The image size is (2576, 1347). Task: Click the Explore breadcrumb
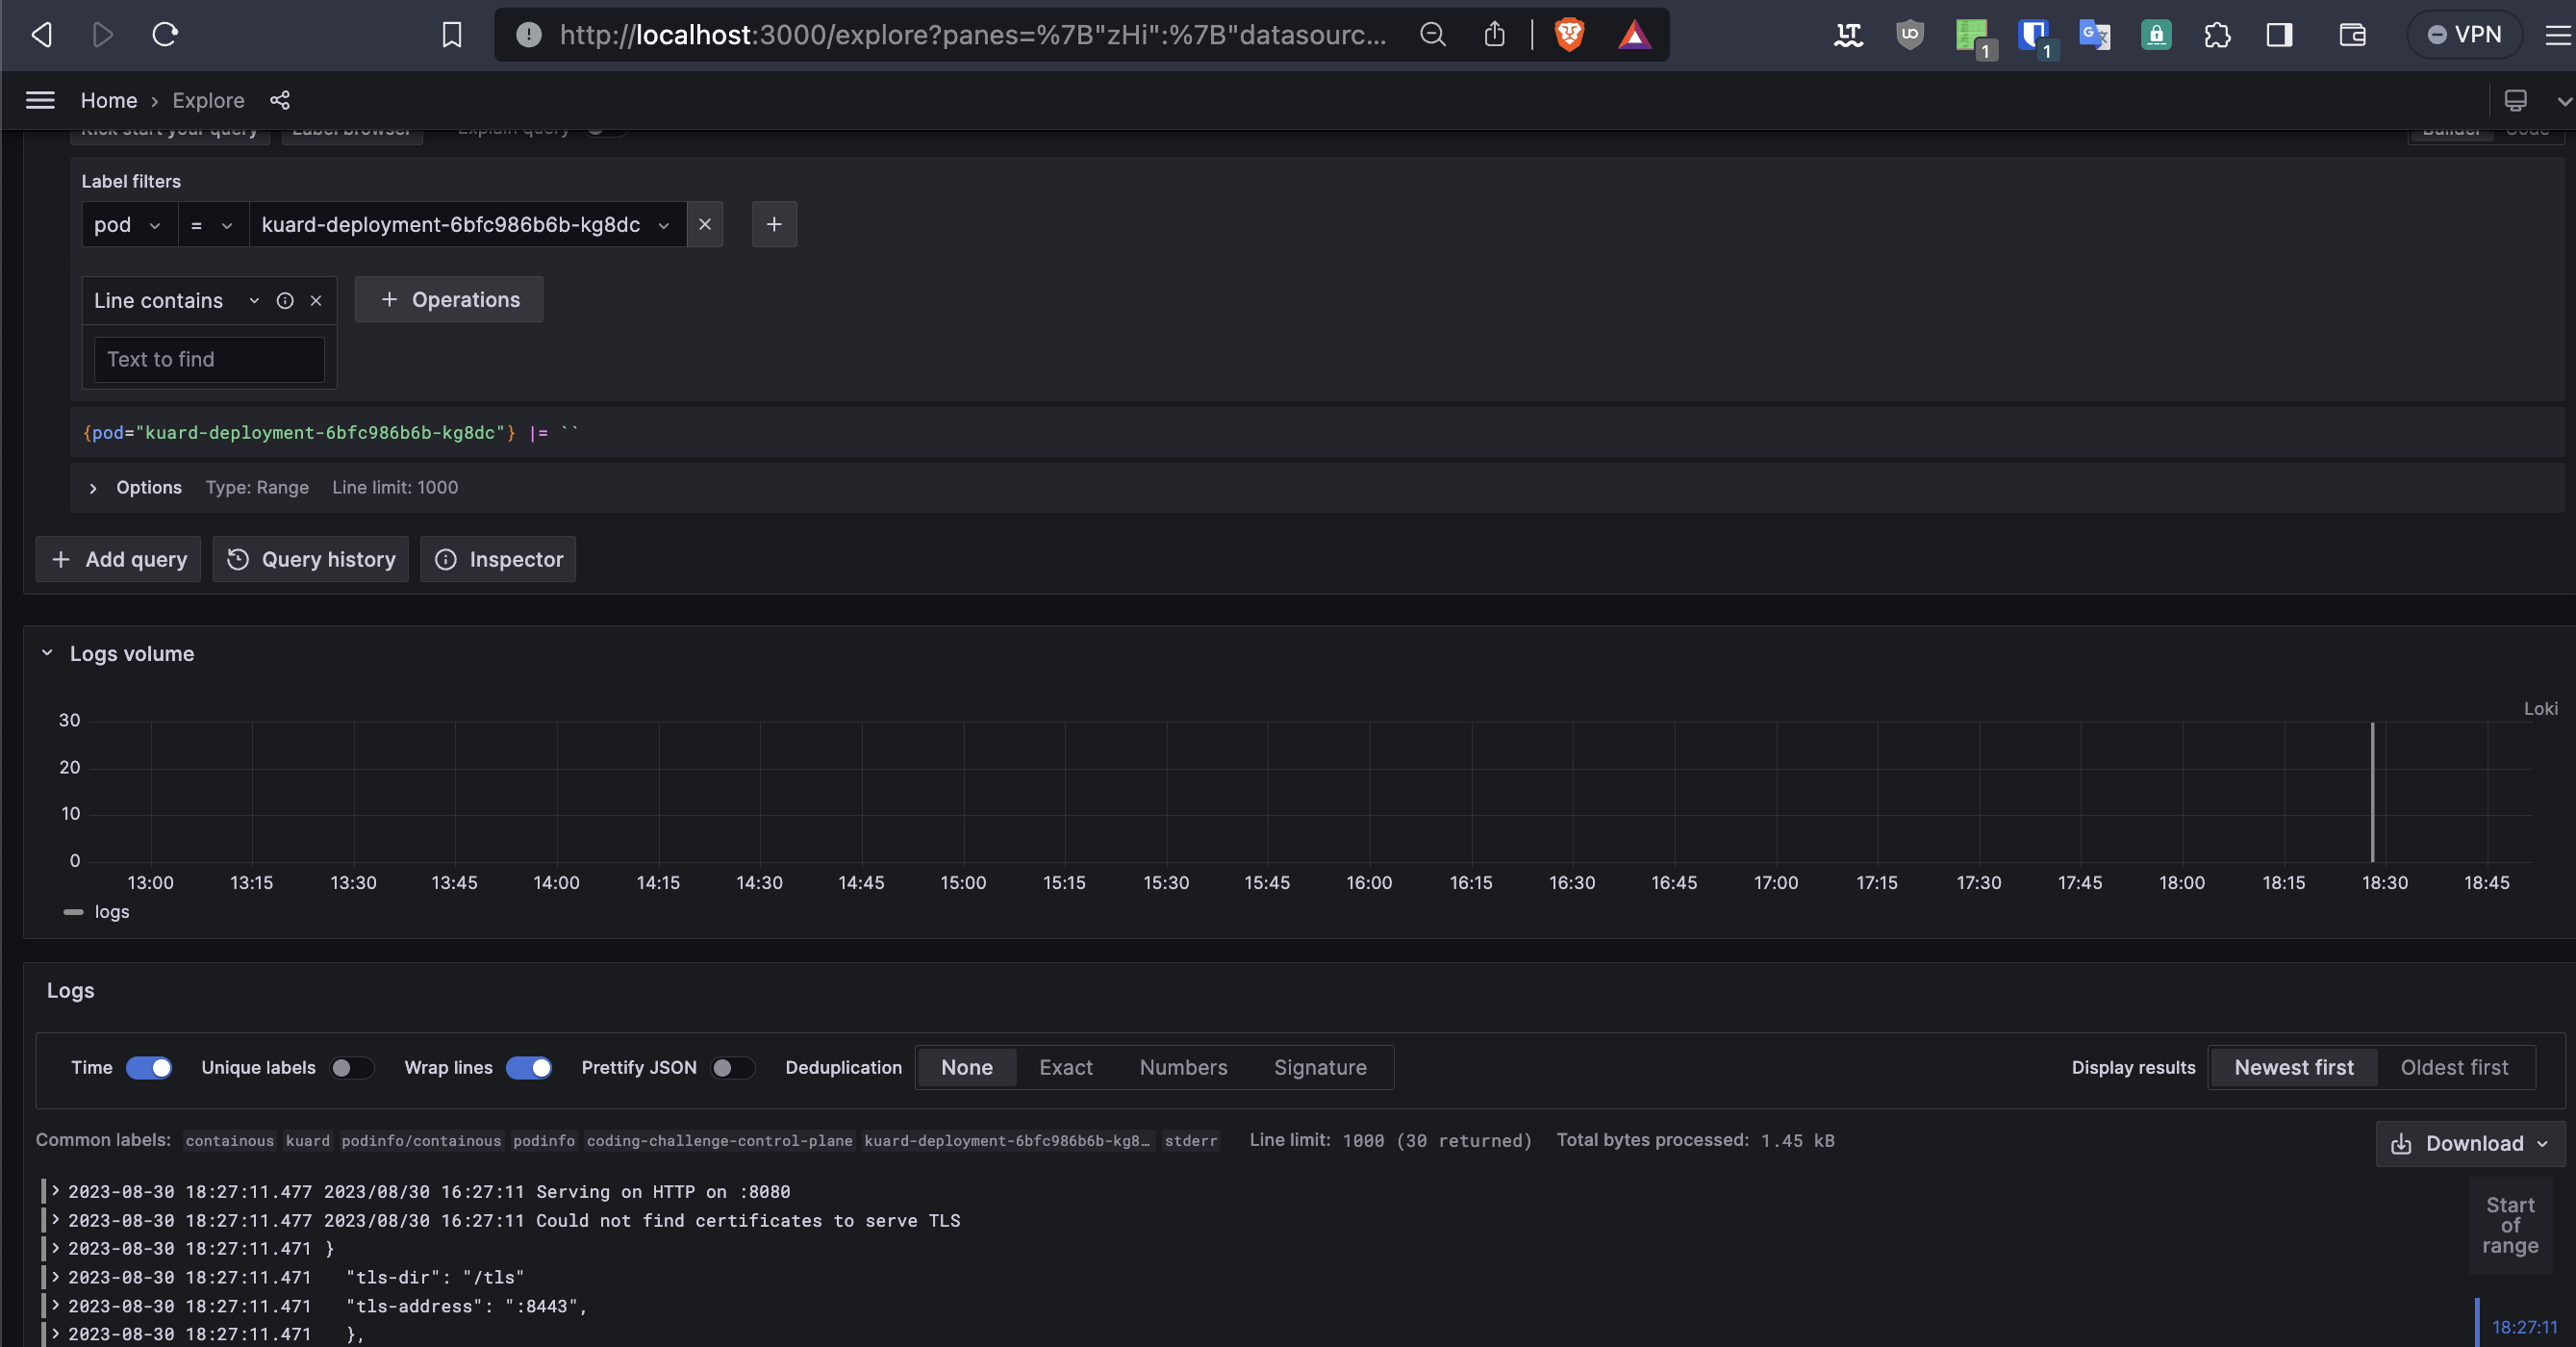coord(208,100)
